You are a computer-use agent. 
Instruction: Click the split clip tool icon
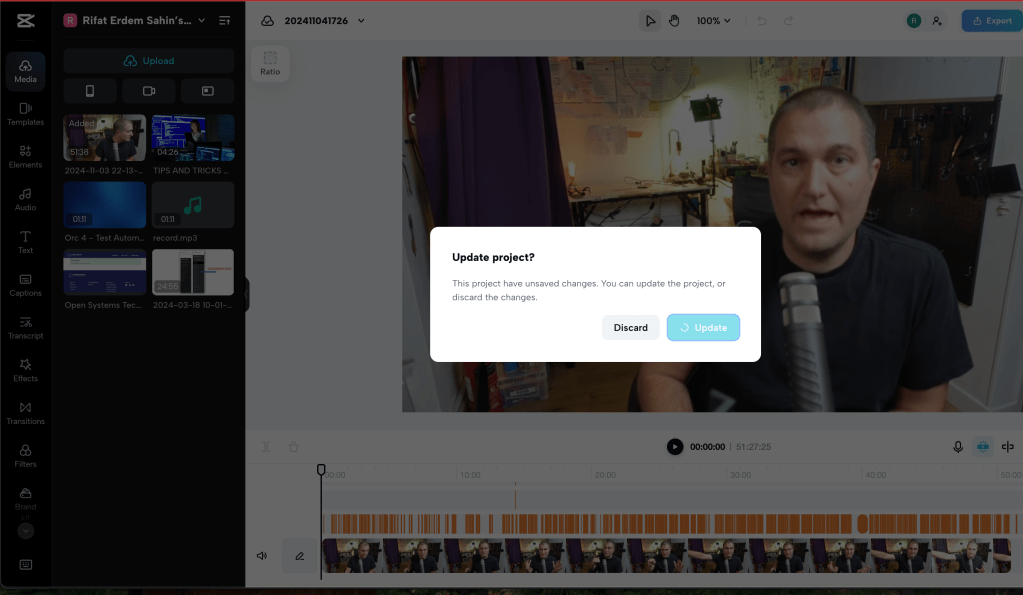266,447
